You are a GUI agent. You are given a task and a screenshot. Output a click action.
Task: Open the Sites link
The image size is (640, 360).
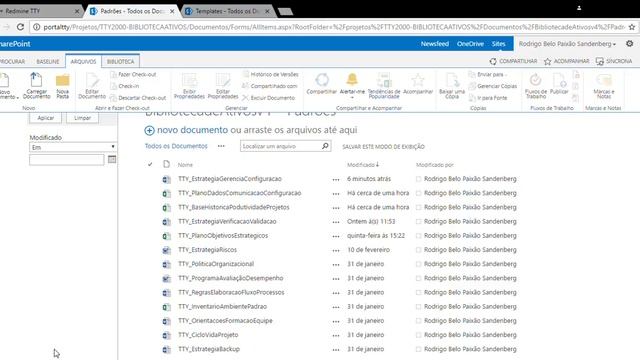pos(498,44)
